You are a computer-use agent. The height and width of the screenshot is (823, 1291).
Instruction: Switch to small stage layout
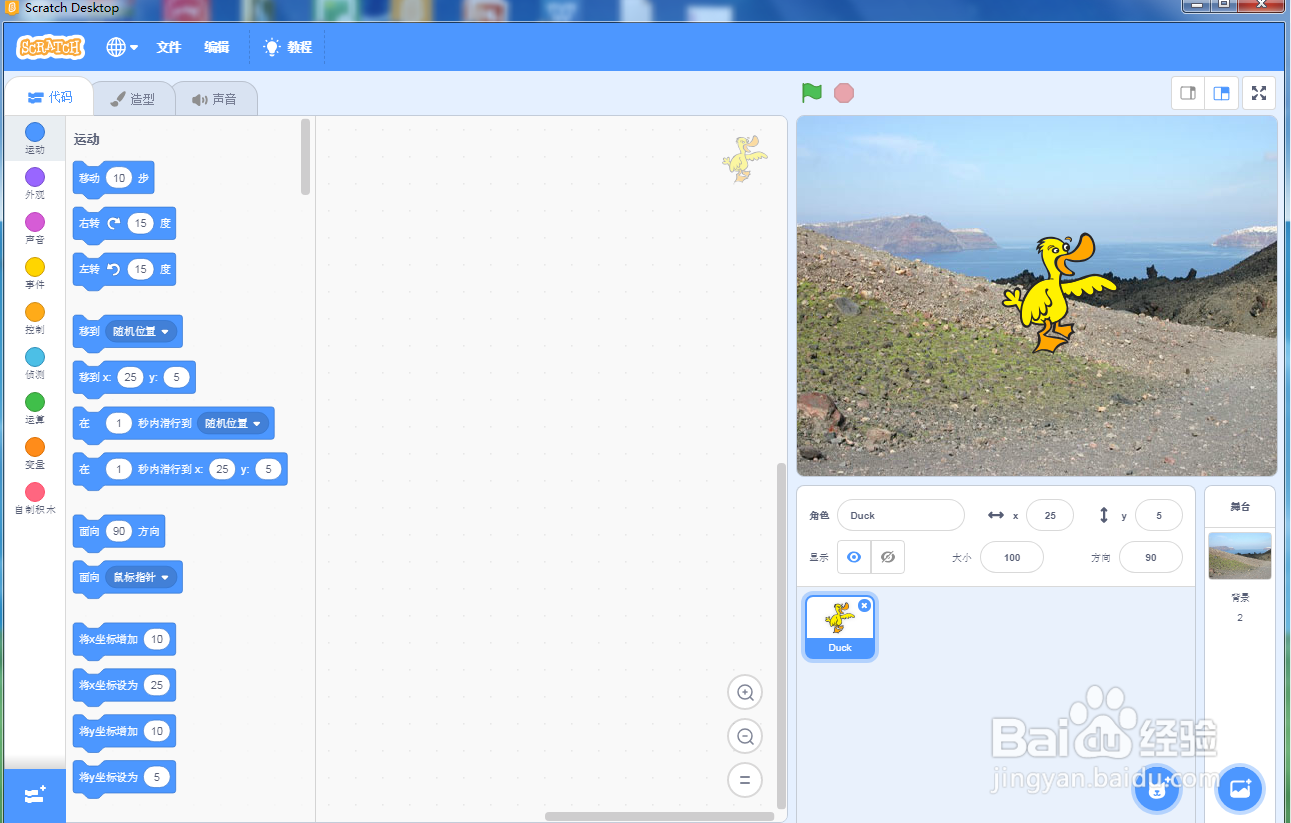coord(1188,93)
